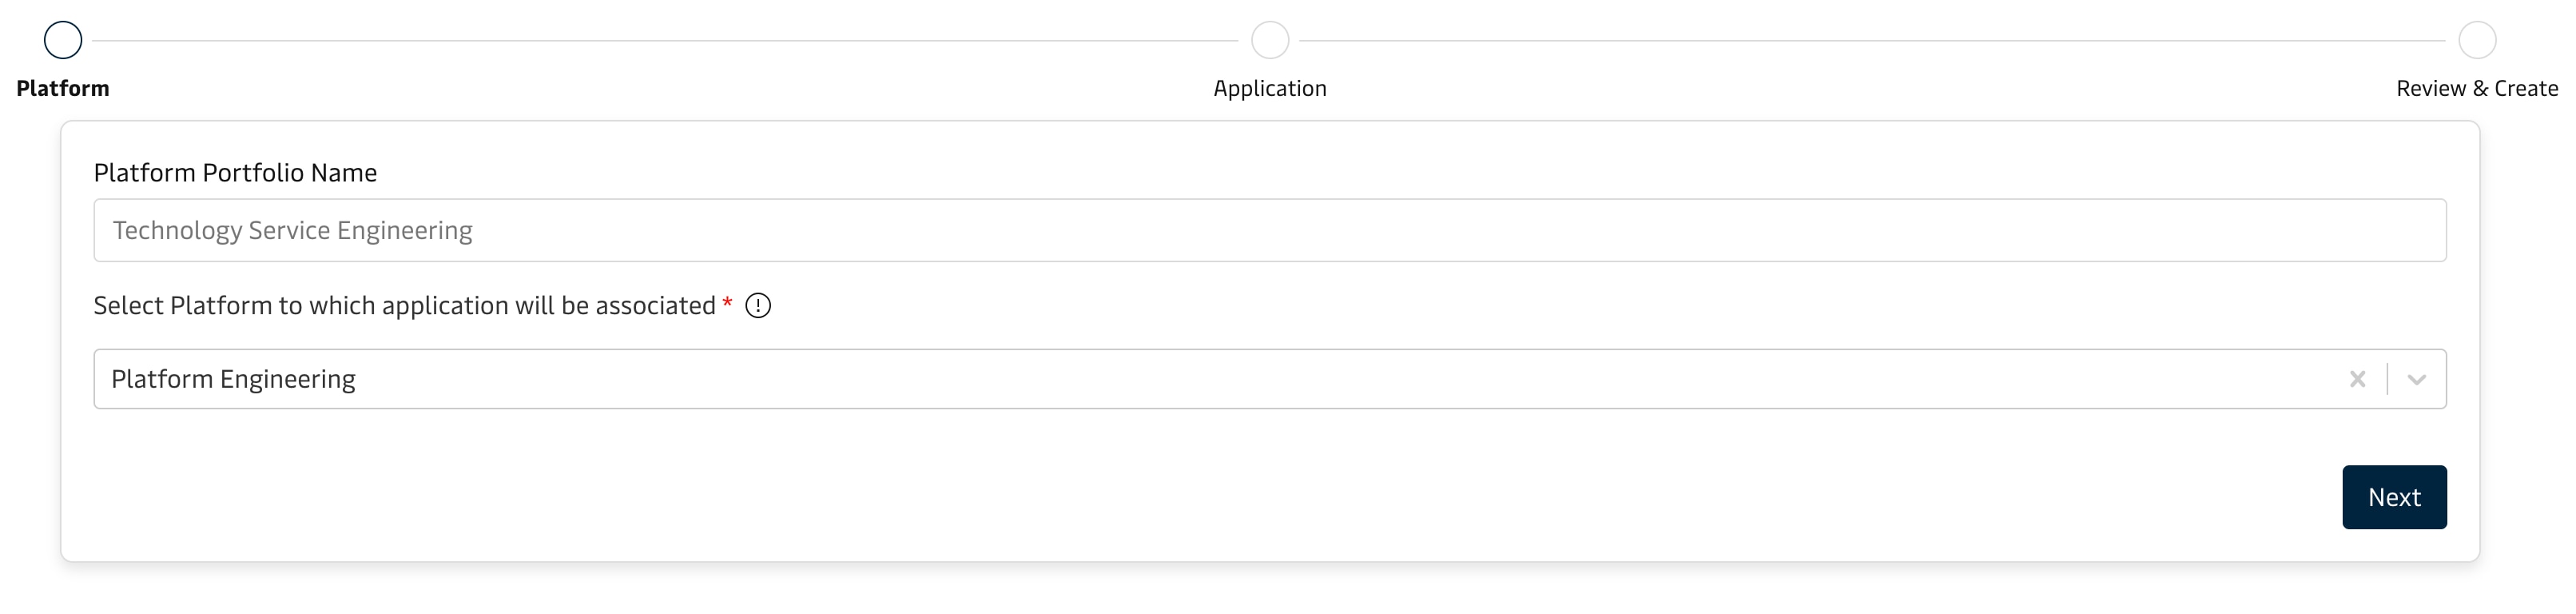The image size is (2576, 614).
Task: Click the Platform Portfolio Name field label
Action: click(235, 172)
